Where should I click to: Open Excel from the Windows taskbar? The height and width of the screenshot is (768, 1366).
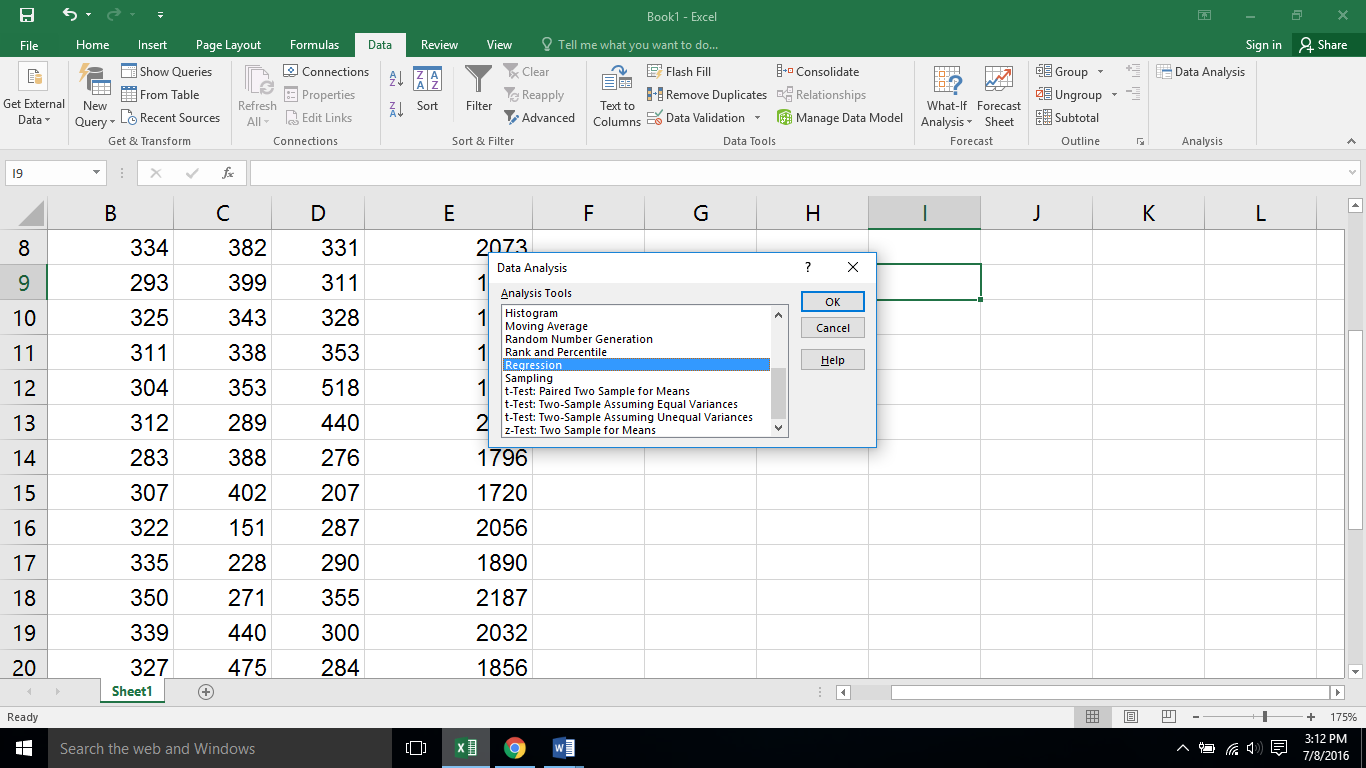[466, 748]
